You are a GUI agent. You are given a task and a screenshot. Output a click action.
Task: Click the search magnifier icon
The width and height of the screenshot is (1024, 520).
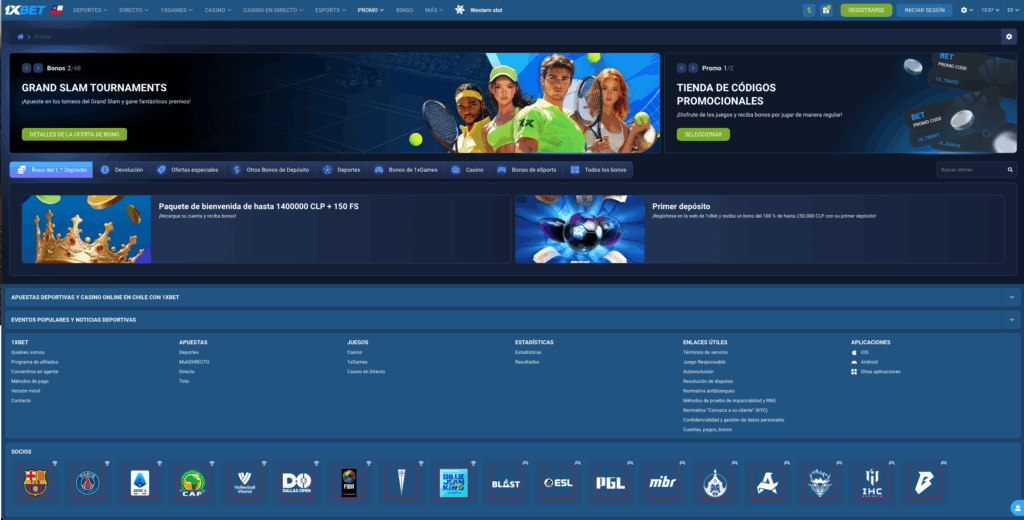coord(1010,170)
